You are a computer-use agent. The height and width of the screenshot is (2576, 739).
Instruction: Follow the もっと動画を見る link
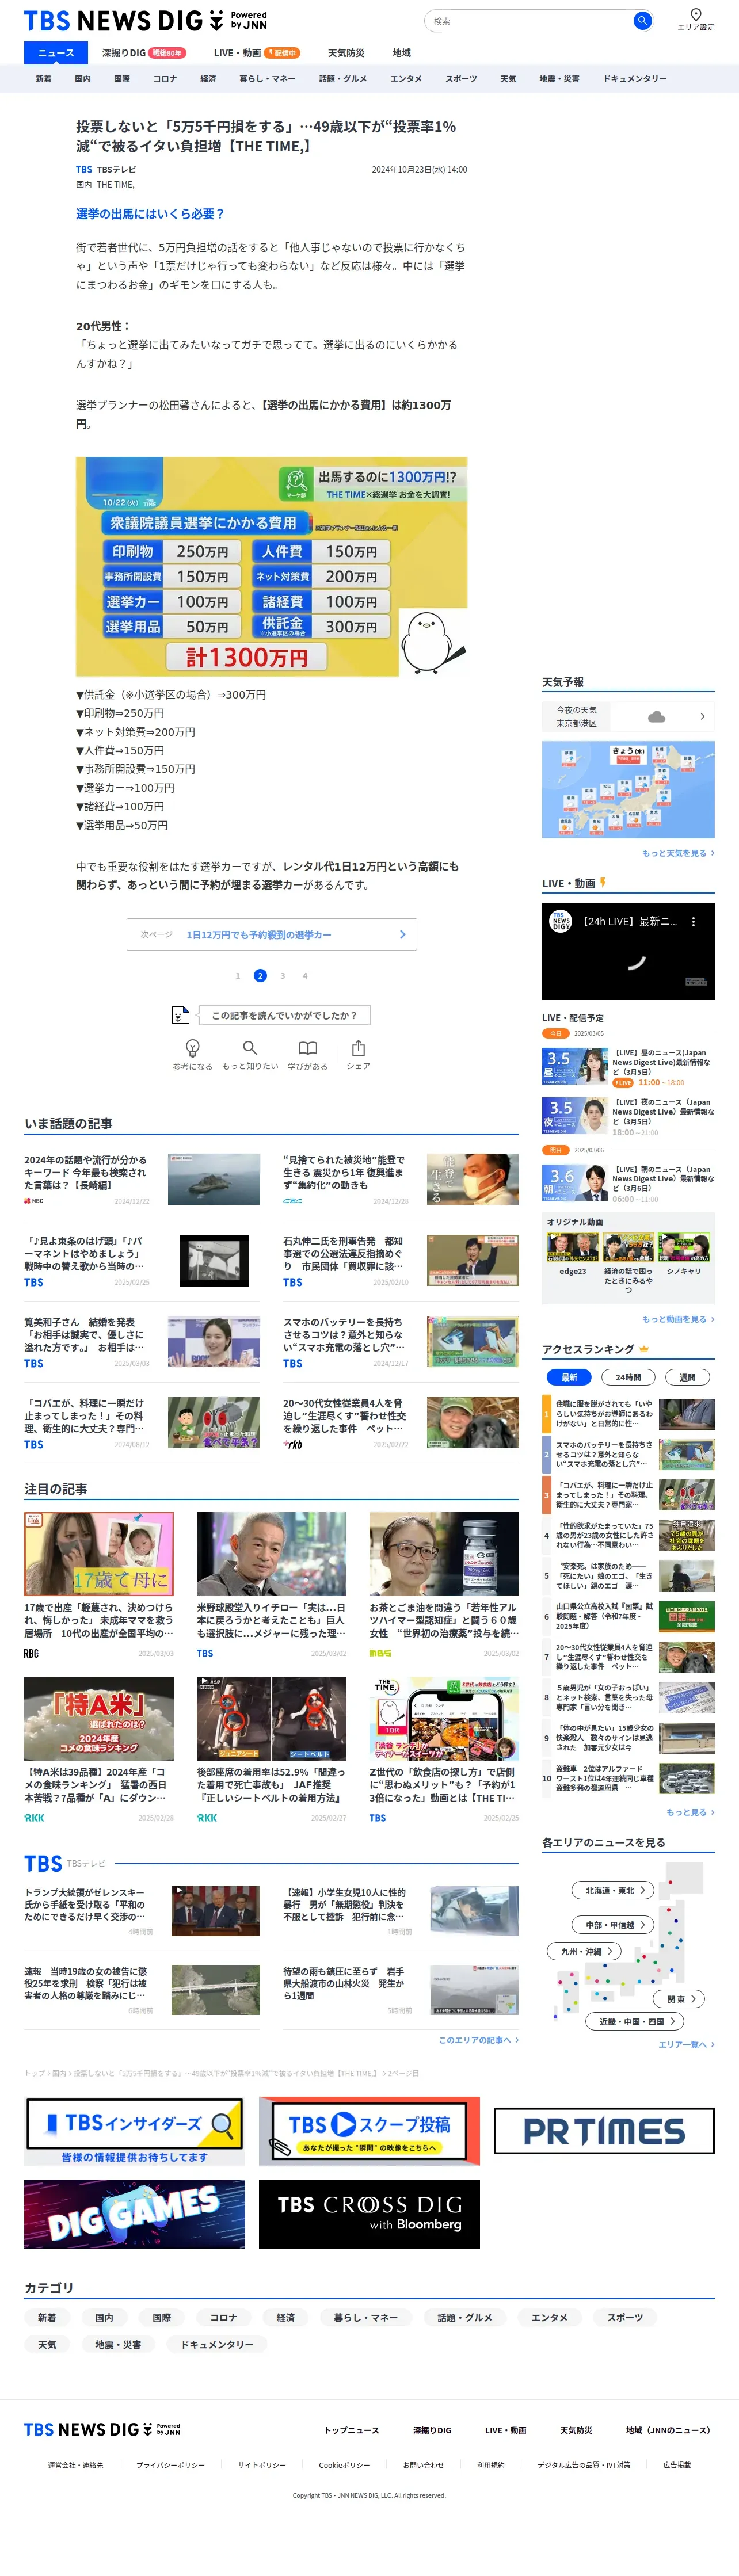click(677, 1319)
